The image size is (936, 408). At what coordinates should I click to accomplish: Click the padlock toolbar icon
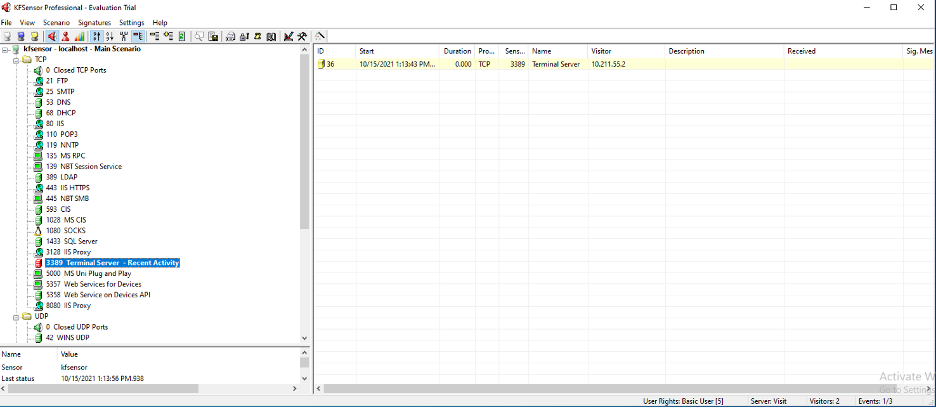[244, 36]
